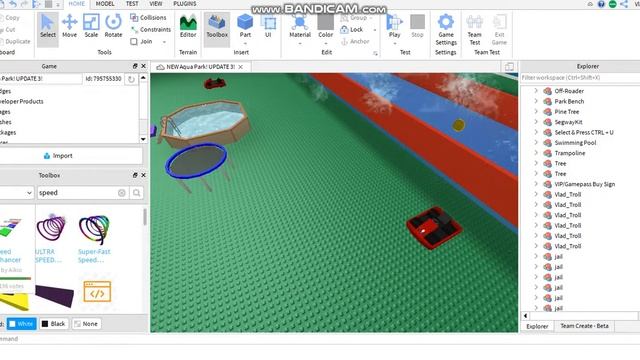Click the Filter workspace search box
Viewport: 640px width, 360px height.
coord(580,78)
